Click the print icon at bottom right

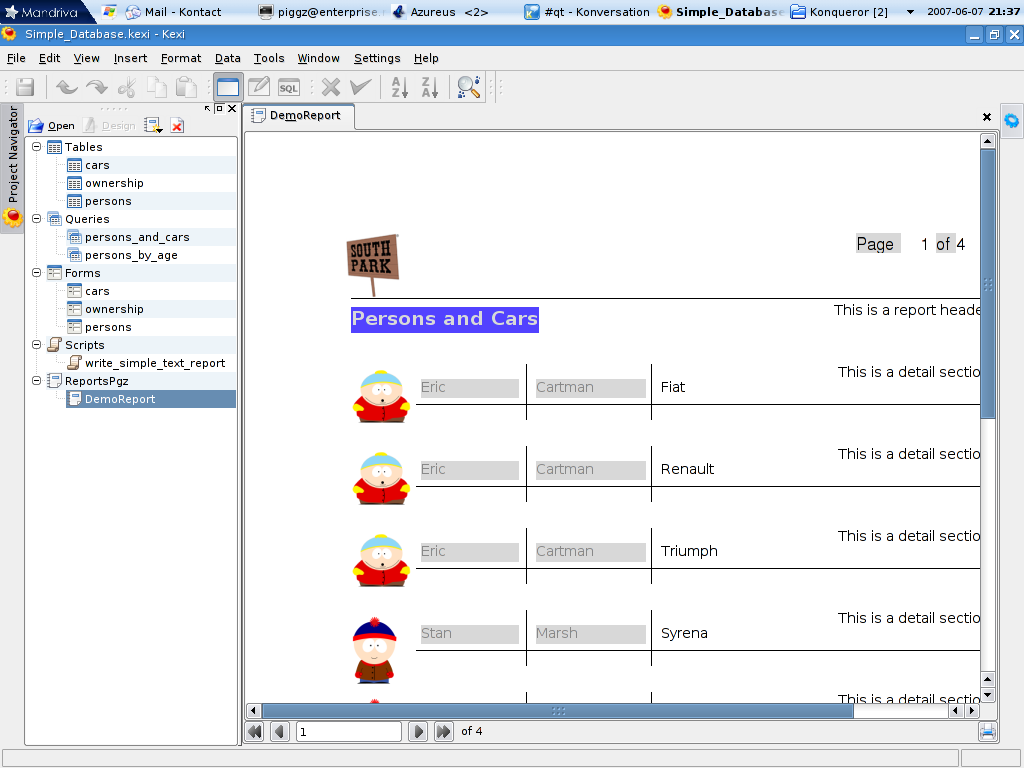pos(987,731)
